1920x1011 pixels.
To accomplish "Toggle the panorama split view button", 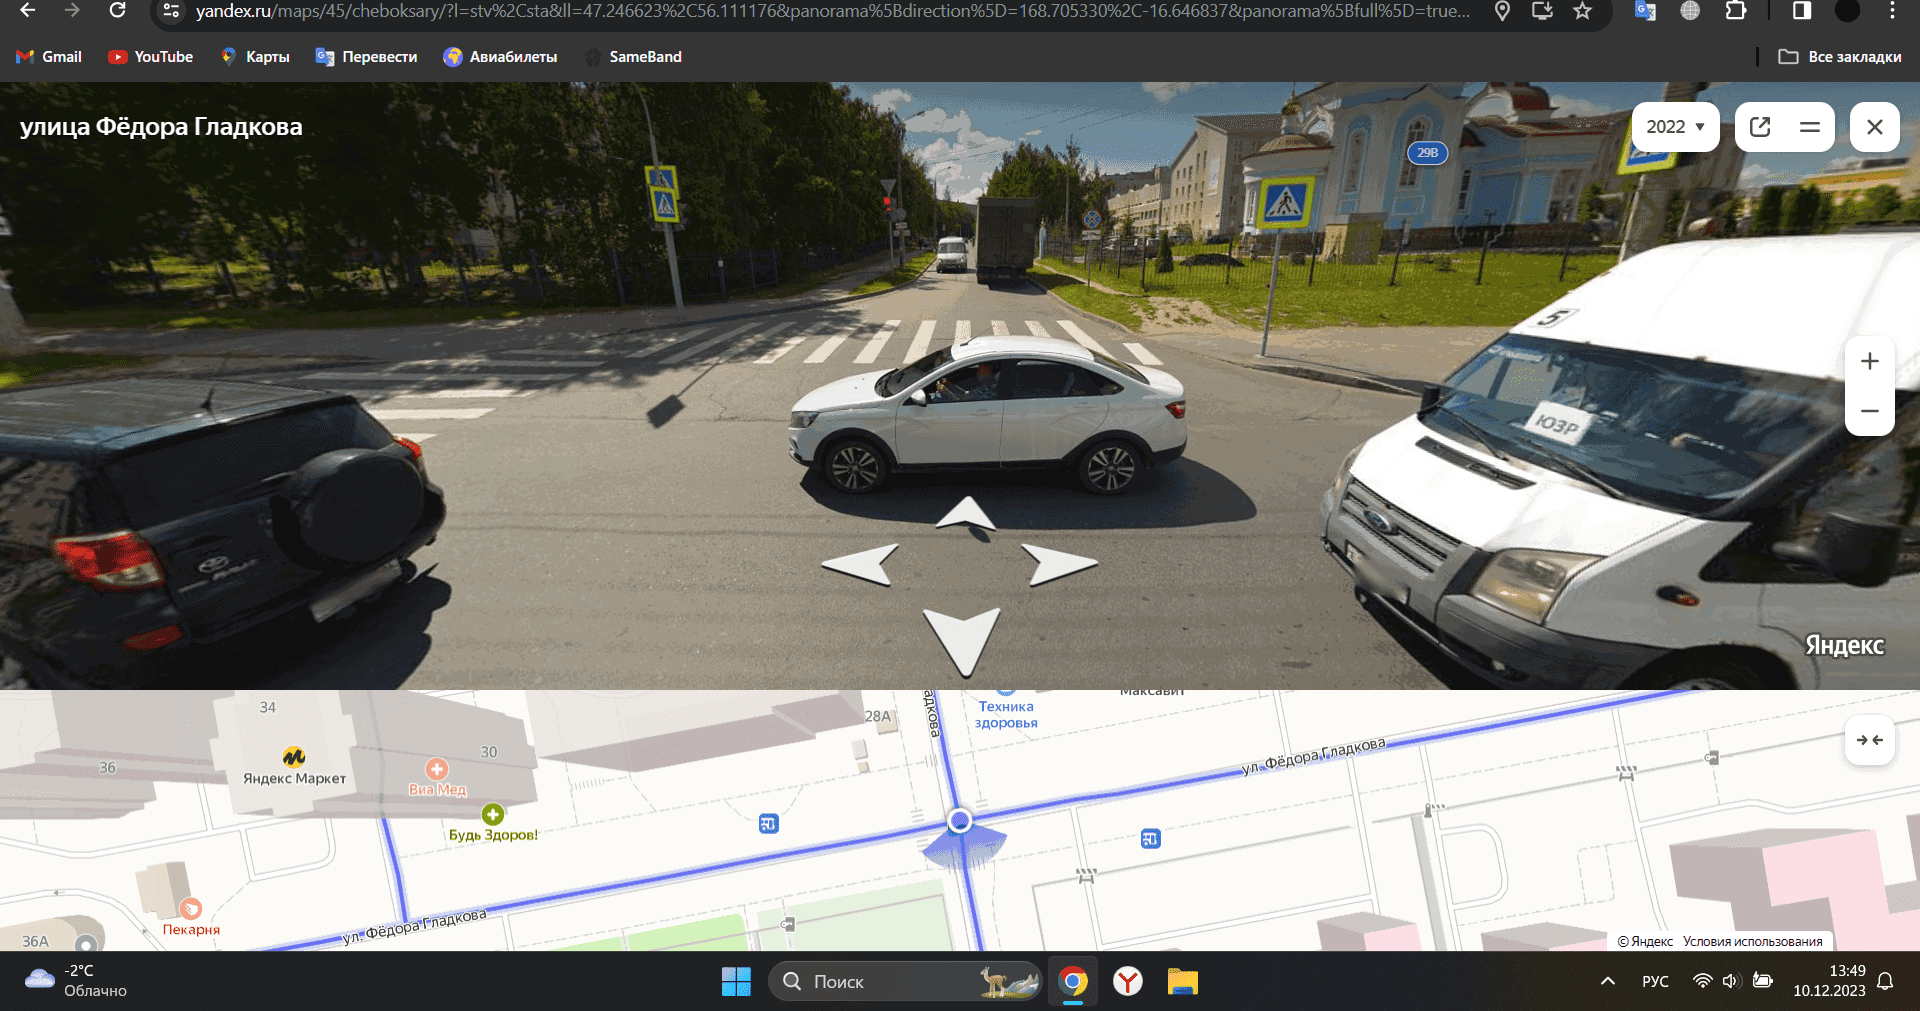I will (x=1809, y=127).
